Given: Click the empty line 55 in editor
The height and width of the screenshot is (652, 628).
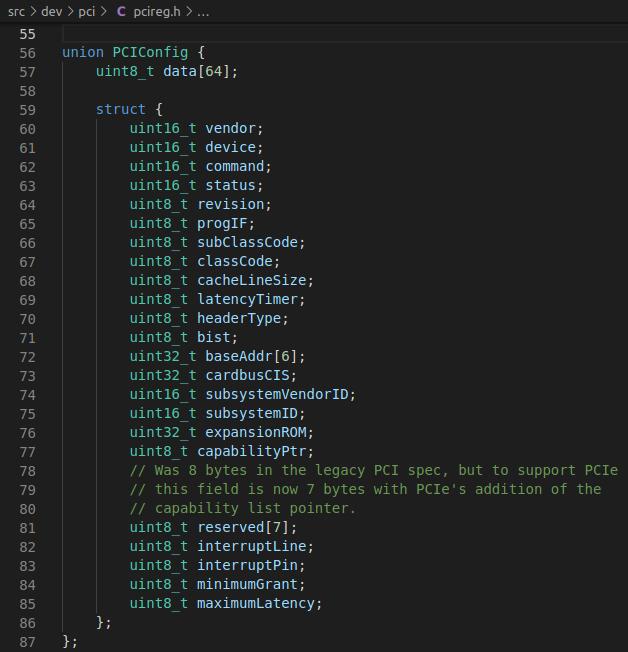Looking at the screenshot, I should pos(345,34).
